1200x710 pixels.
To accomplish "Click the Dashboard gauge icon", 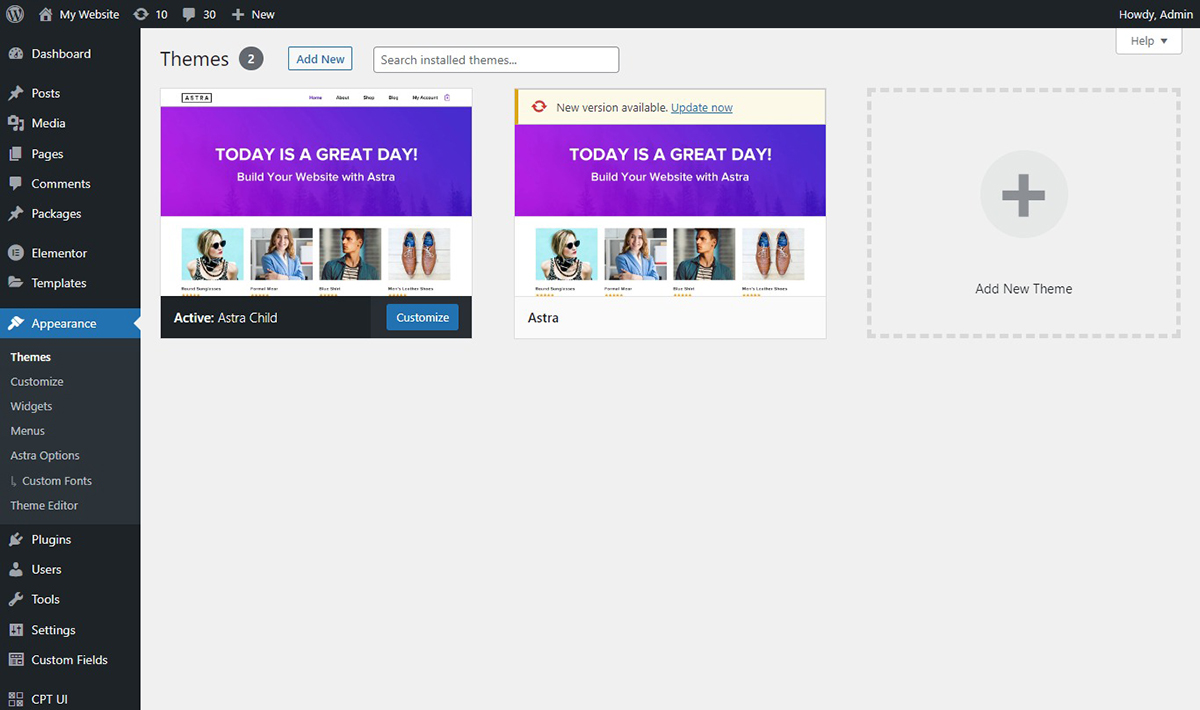I will [x=15, y=54].
